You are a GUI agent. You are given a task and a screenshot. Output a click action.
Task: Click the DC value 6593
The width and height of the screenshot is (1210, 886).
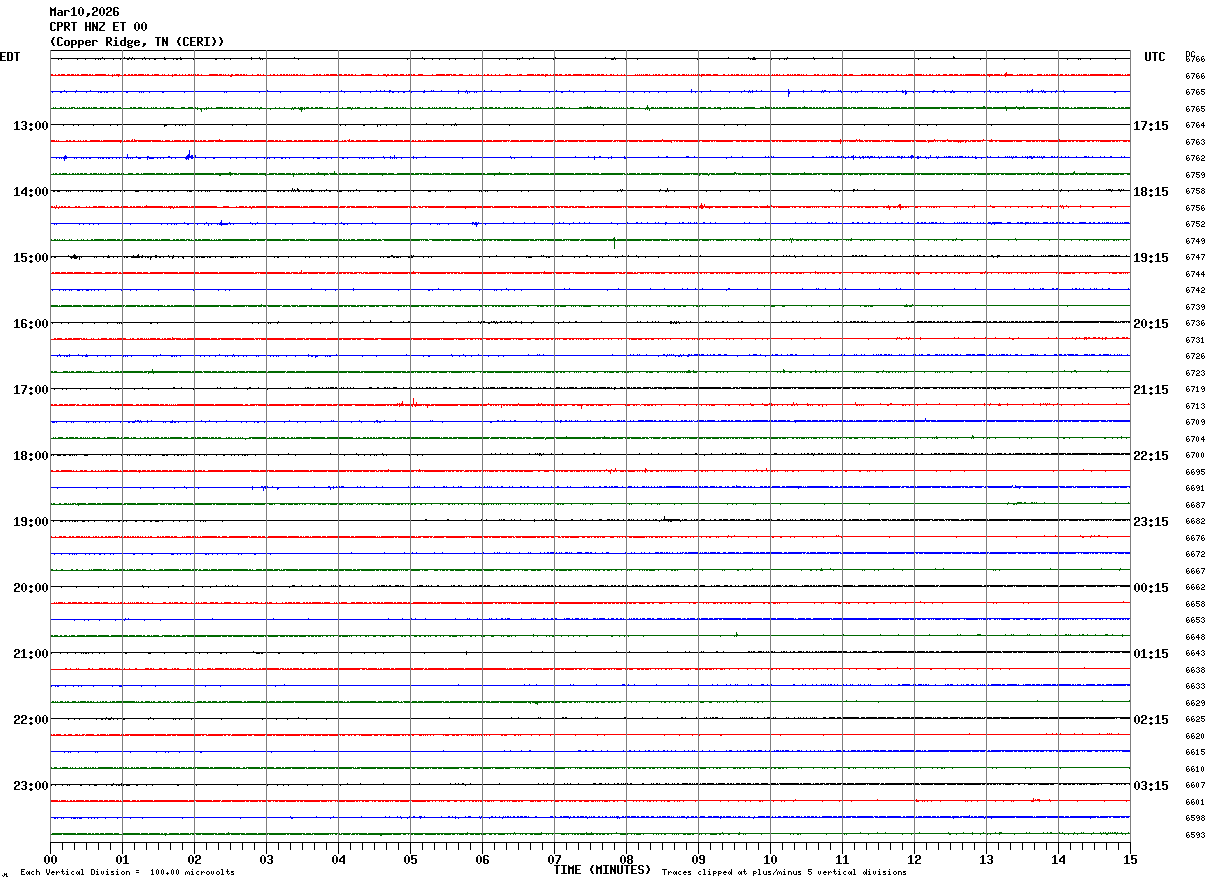1195,835
